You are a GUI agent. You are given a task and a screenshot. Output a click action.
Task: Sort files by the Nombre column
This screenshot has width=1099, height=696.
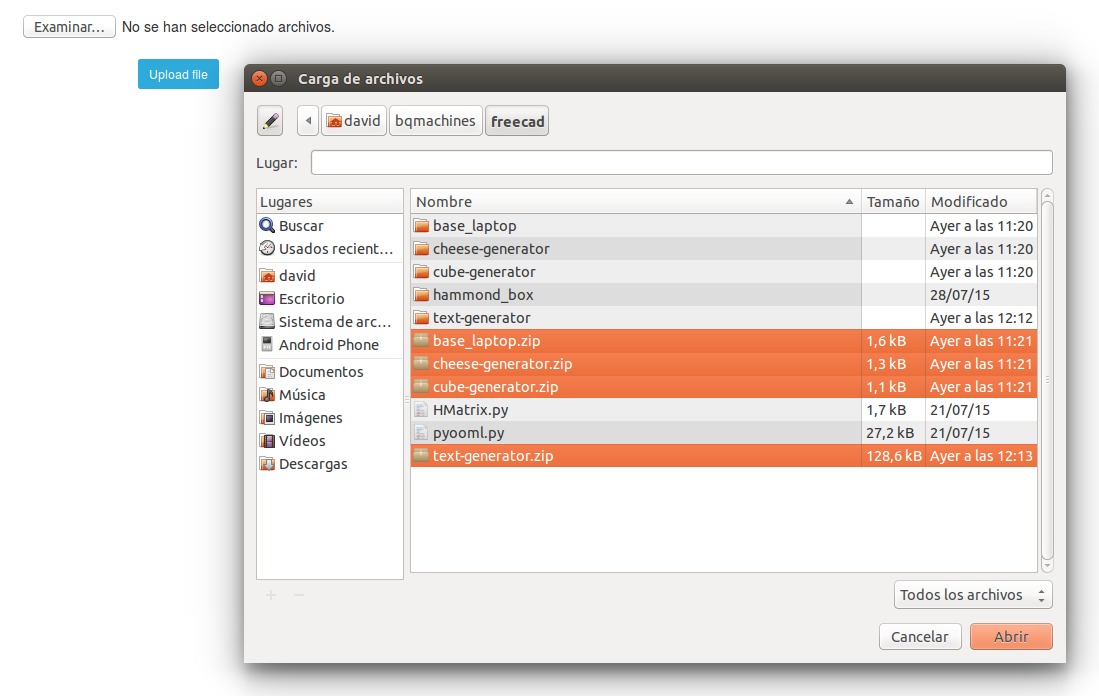tap(636, 201)
